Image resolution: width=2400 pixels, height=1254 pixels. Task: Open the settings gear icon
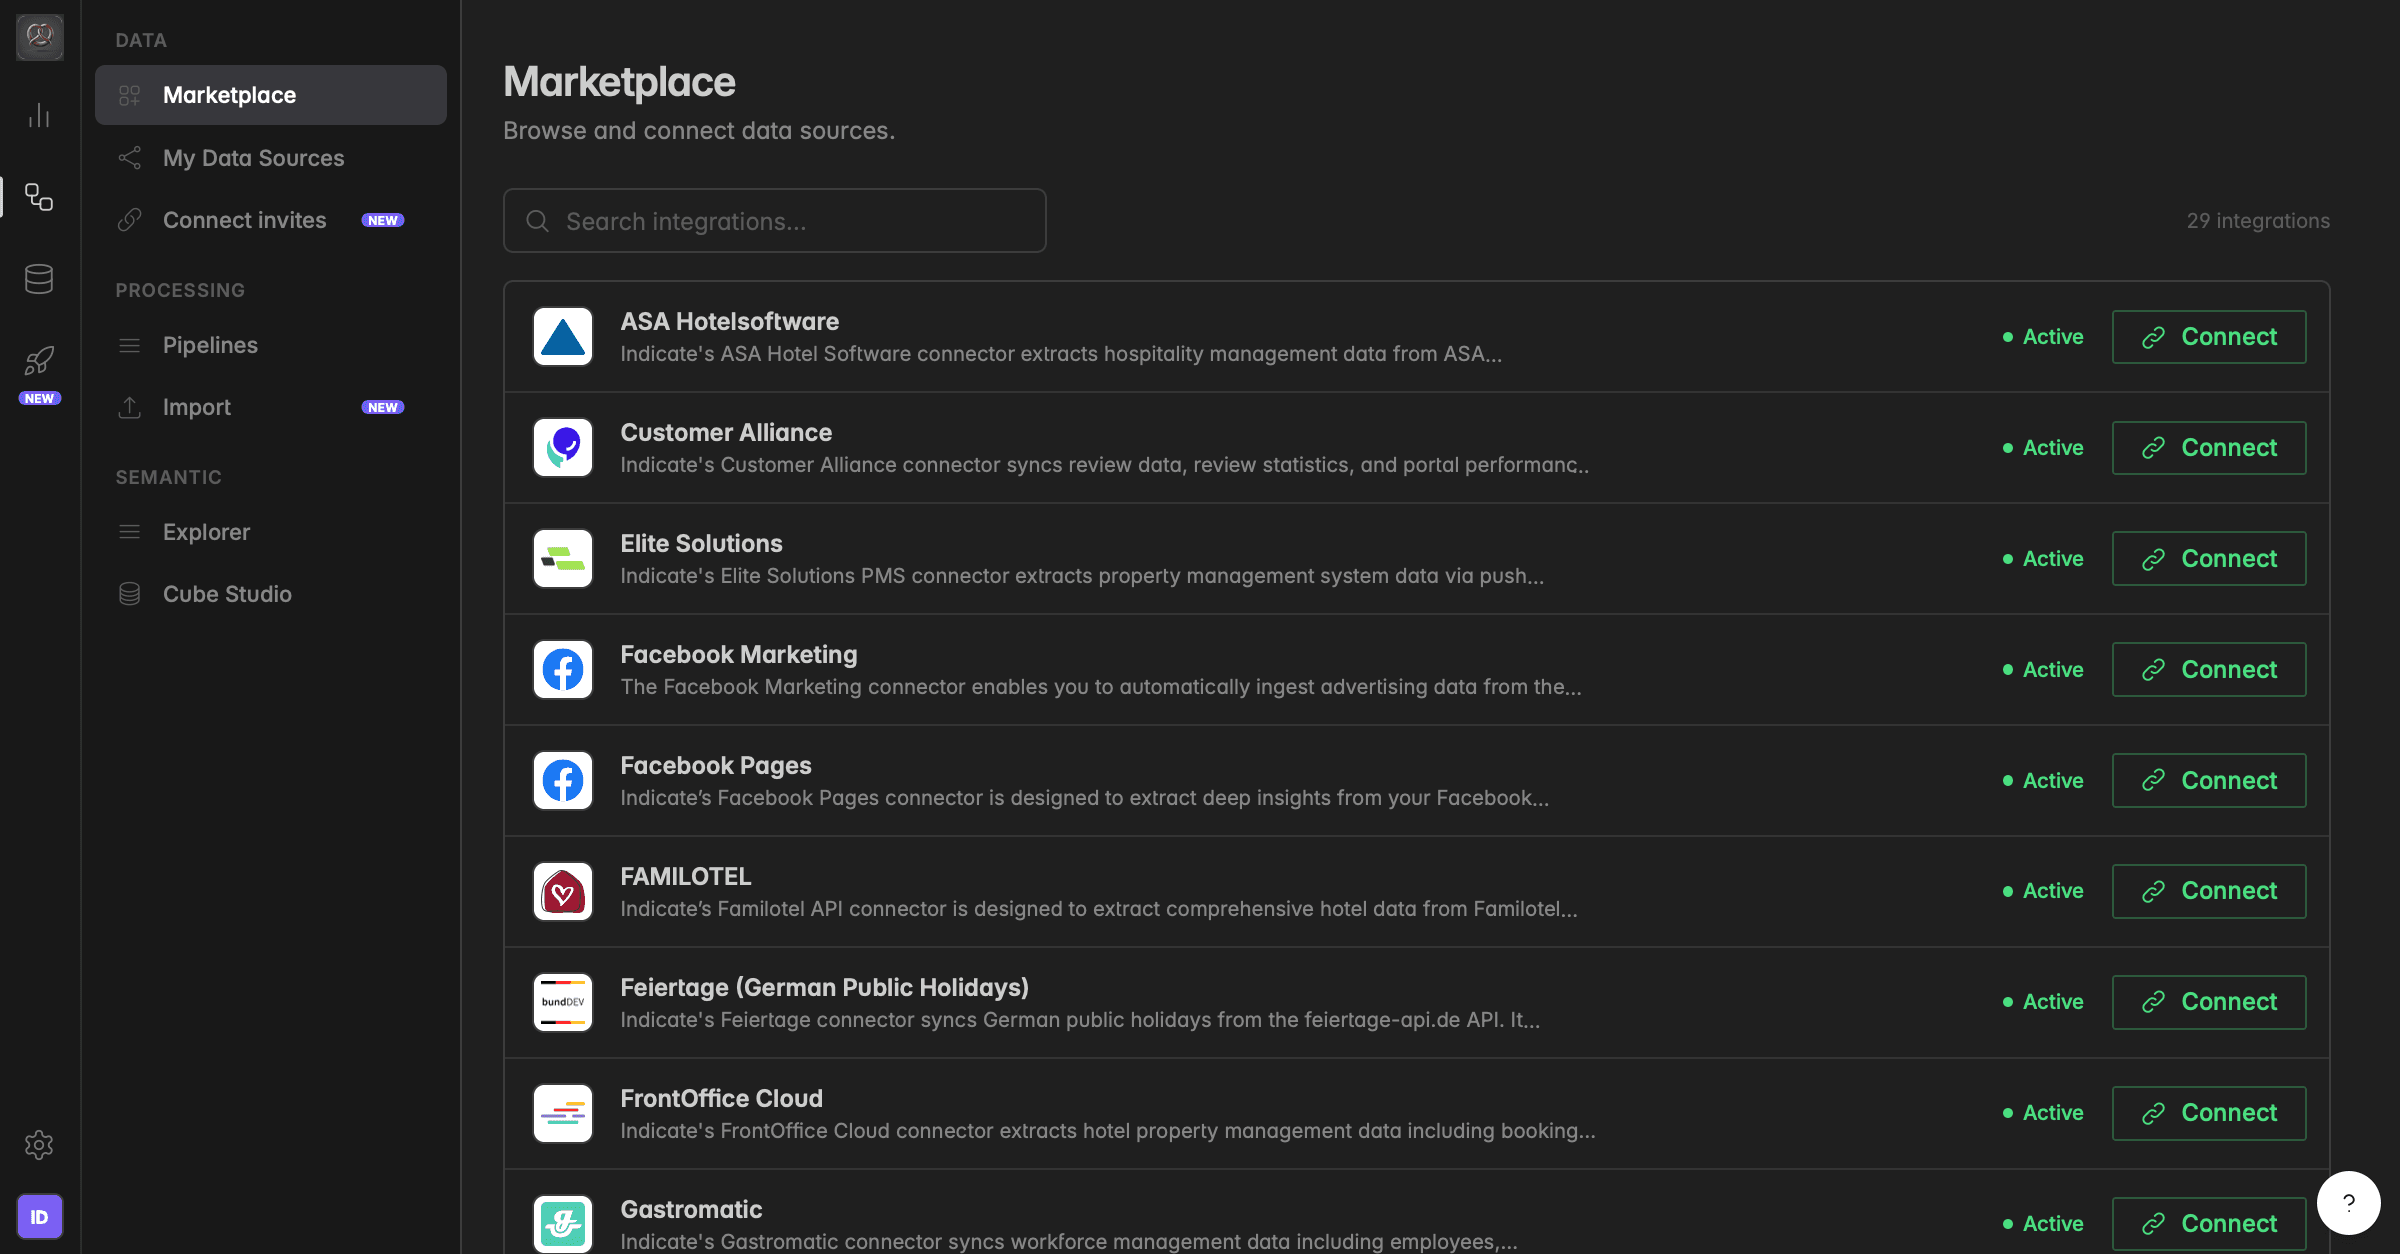(39, 1145)
